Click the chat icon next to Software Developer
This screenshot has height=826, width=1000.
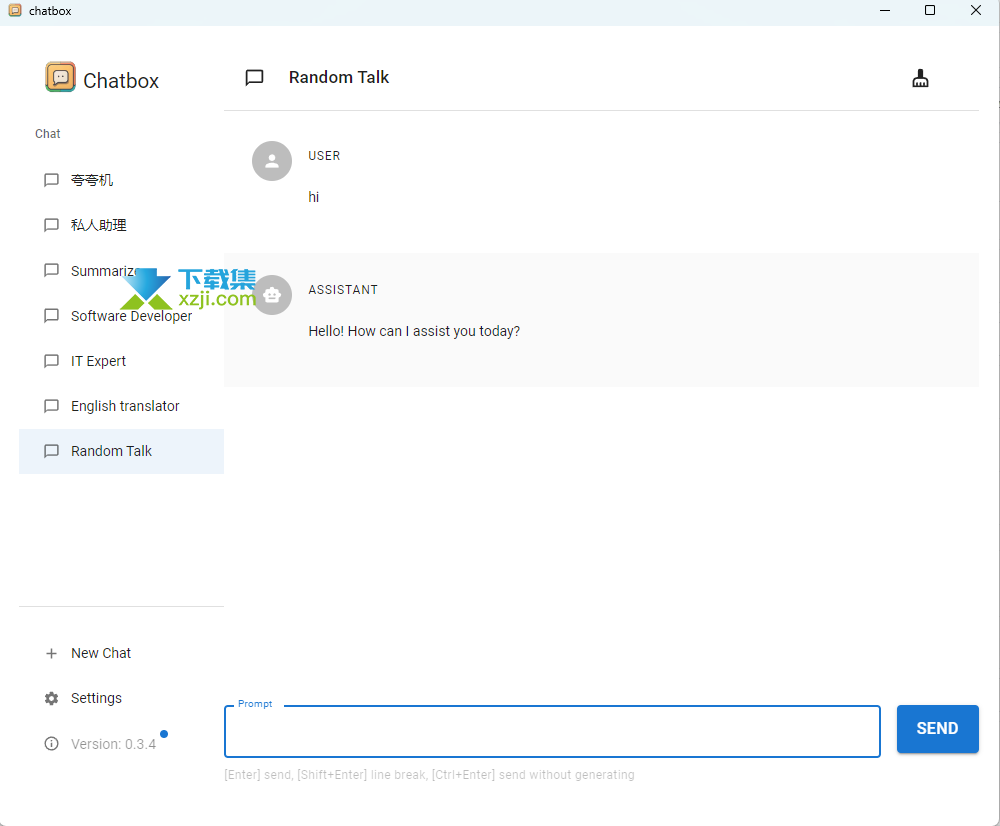coord(51,316)
